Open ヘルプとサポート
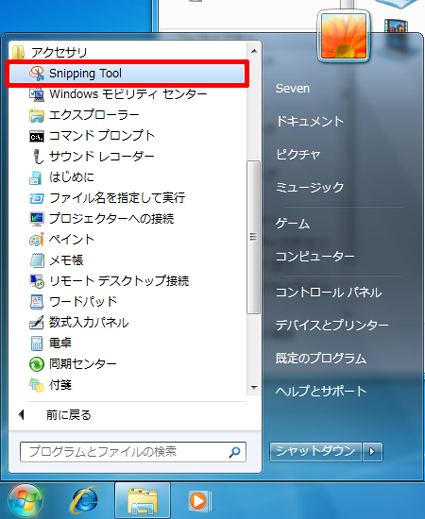The height and width of the screenshot is (519, 425). point(321,391)
